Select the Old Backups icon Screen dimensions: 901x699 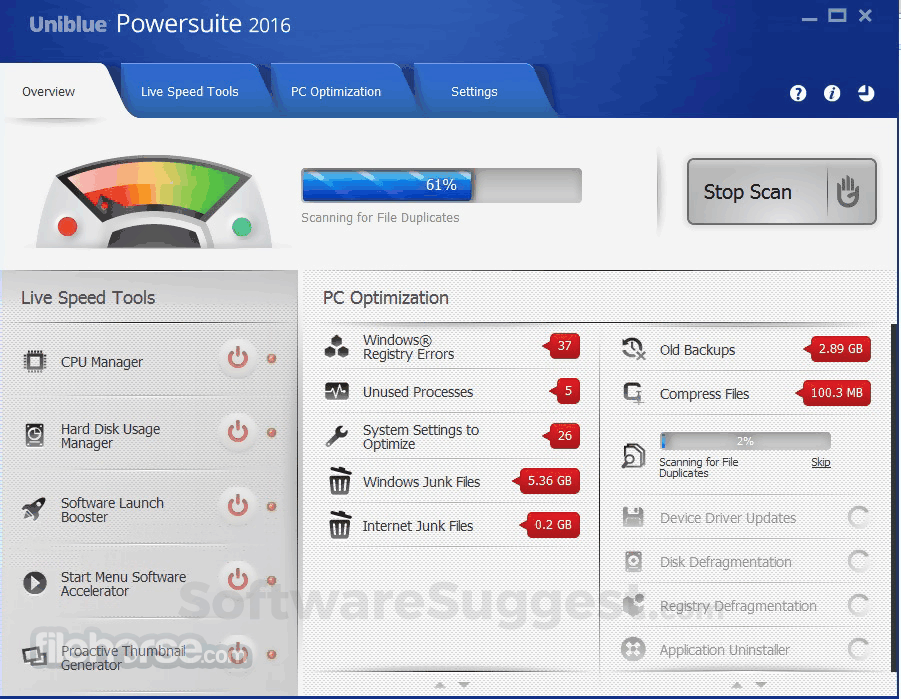[631, 349]
